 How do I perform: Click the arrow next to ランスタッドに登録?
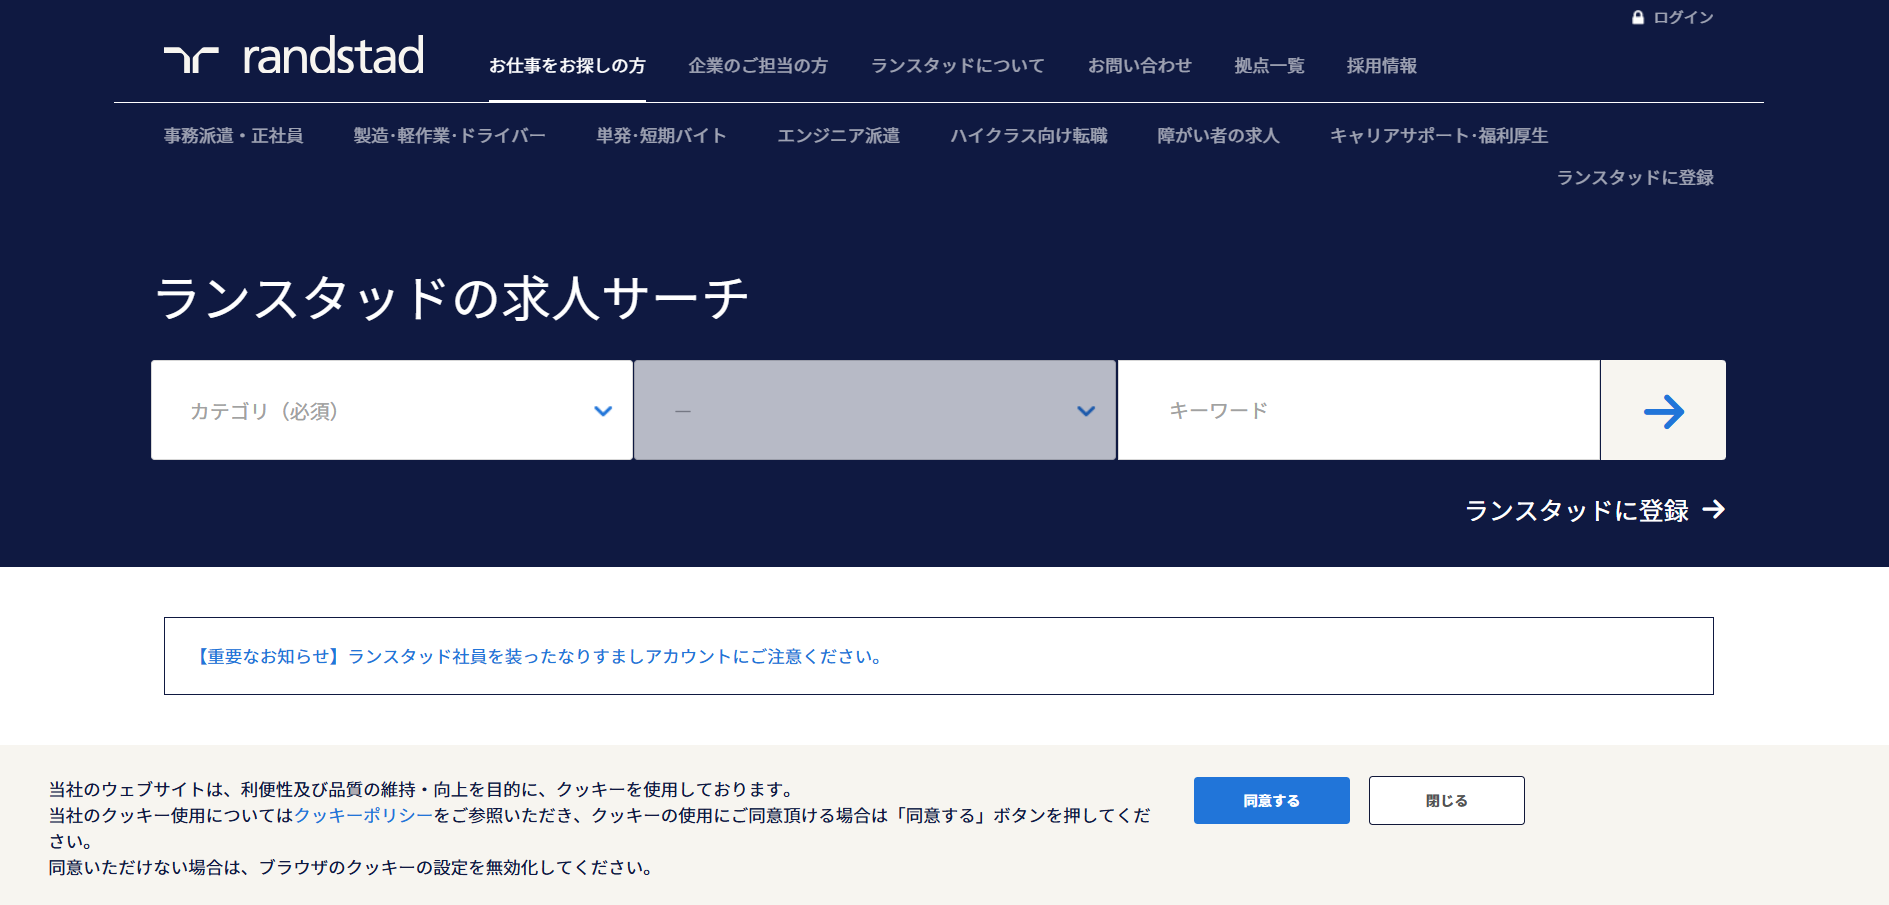point(1714,510)
